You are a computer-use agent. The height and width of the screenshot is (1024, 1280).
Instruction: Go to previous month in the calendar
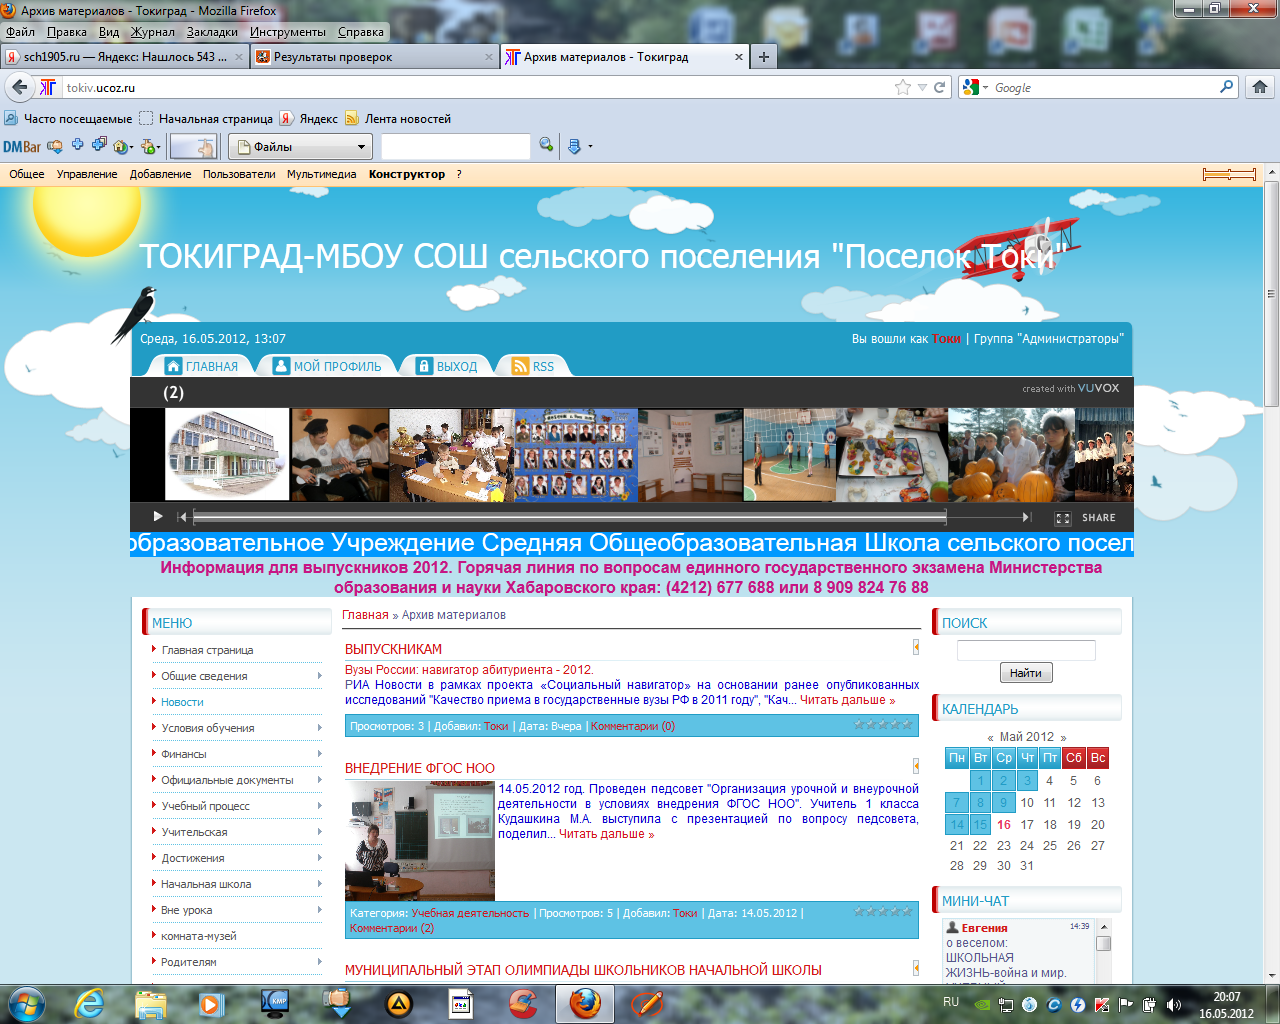[x=990, y=737]
